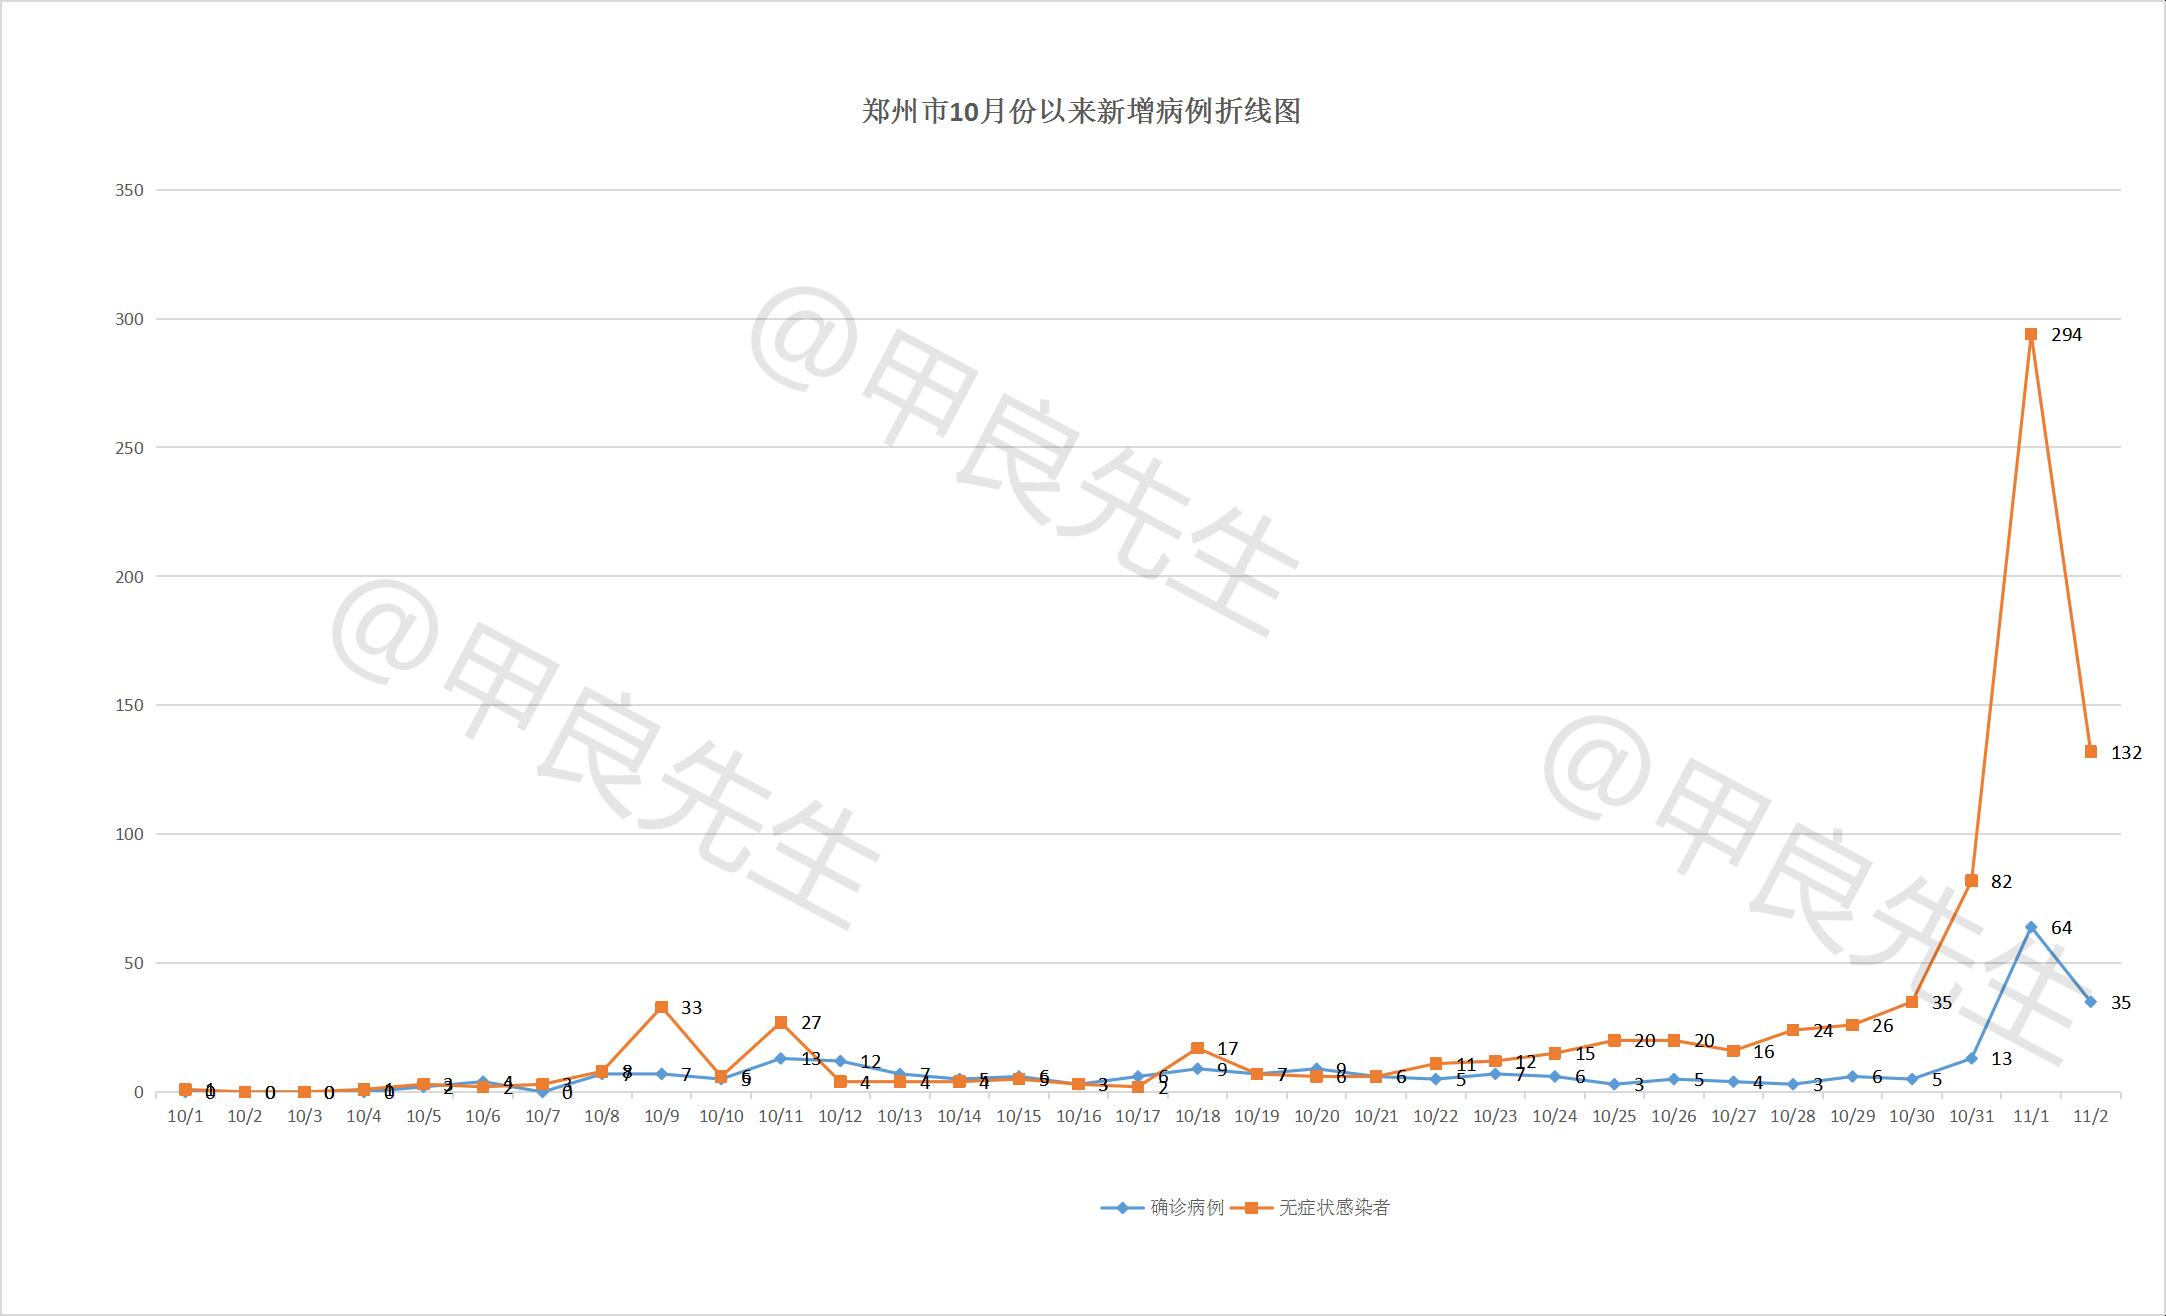Click the data label 294

[2066, 335]
